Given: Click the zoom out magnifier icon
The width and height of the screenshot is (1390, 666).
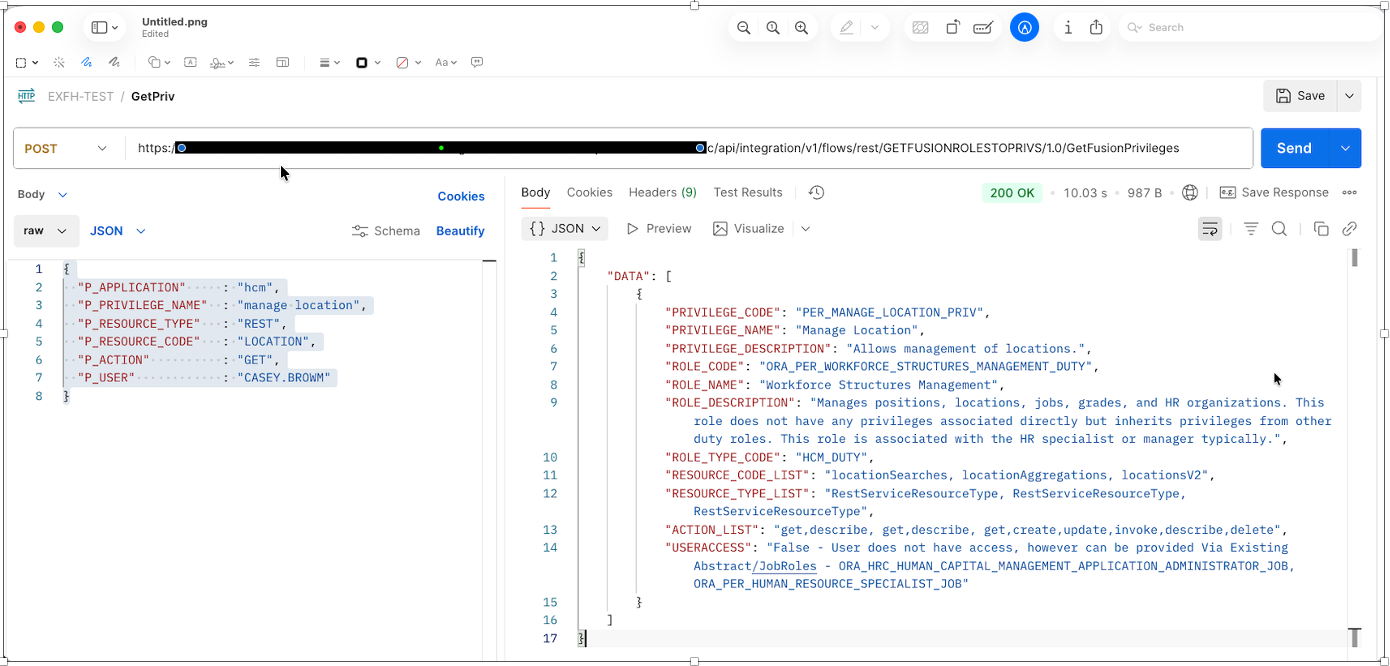Looking at the screenshot, I should (x=743, y=28).
